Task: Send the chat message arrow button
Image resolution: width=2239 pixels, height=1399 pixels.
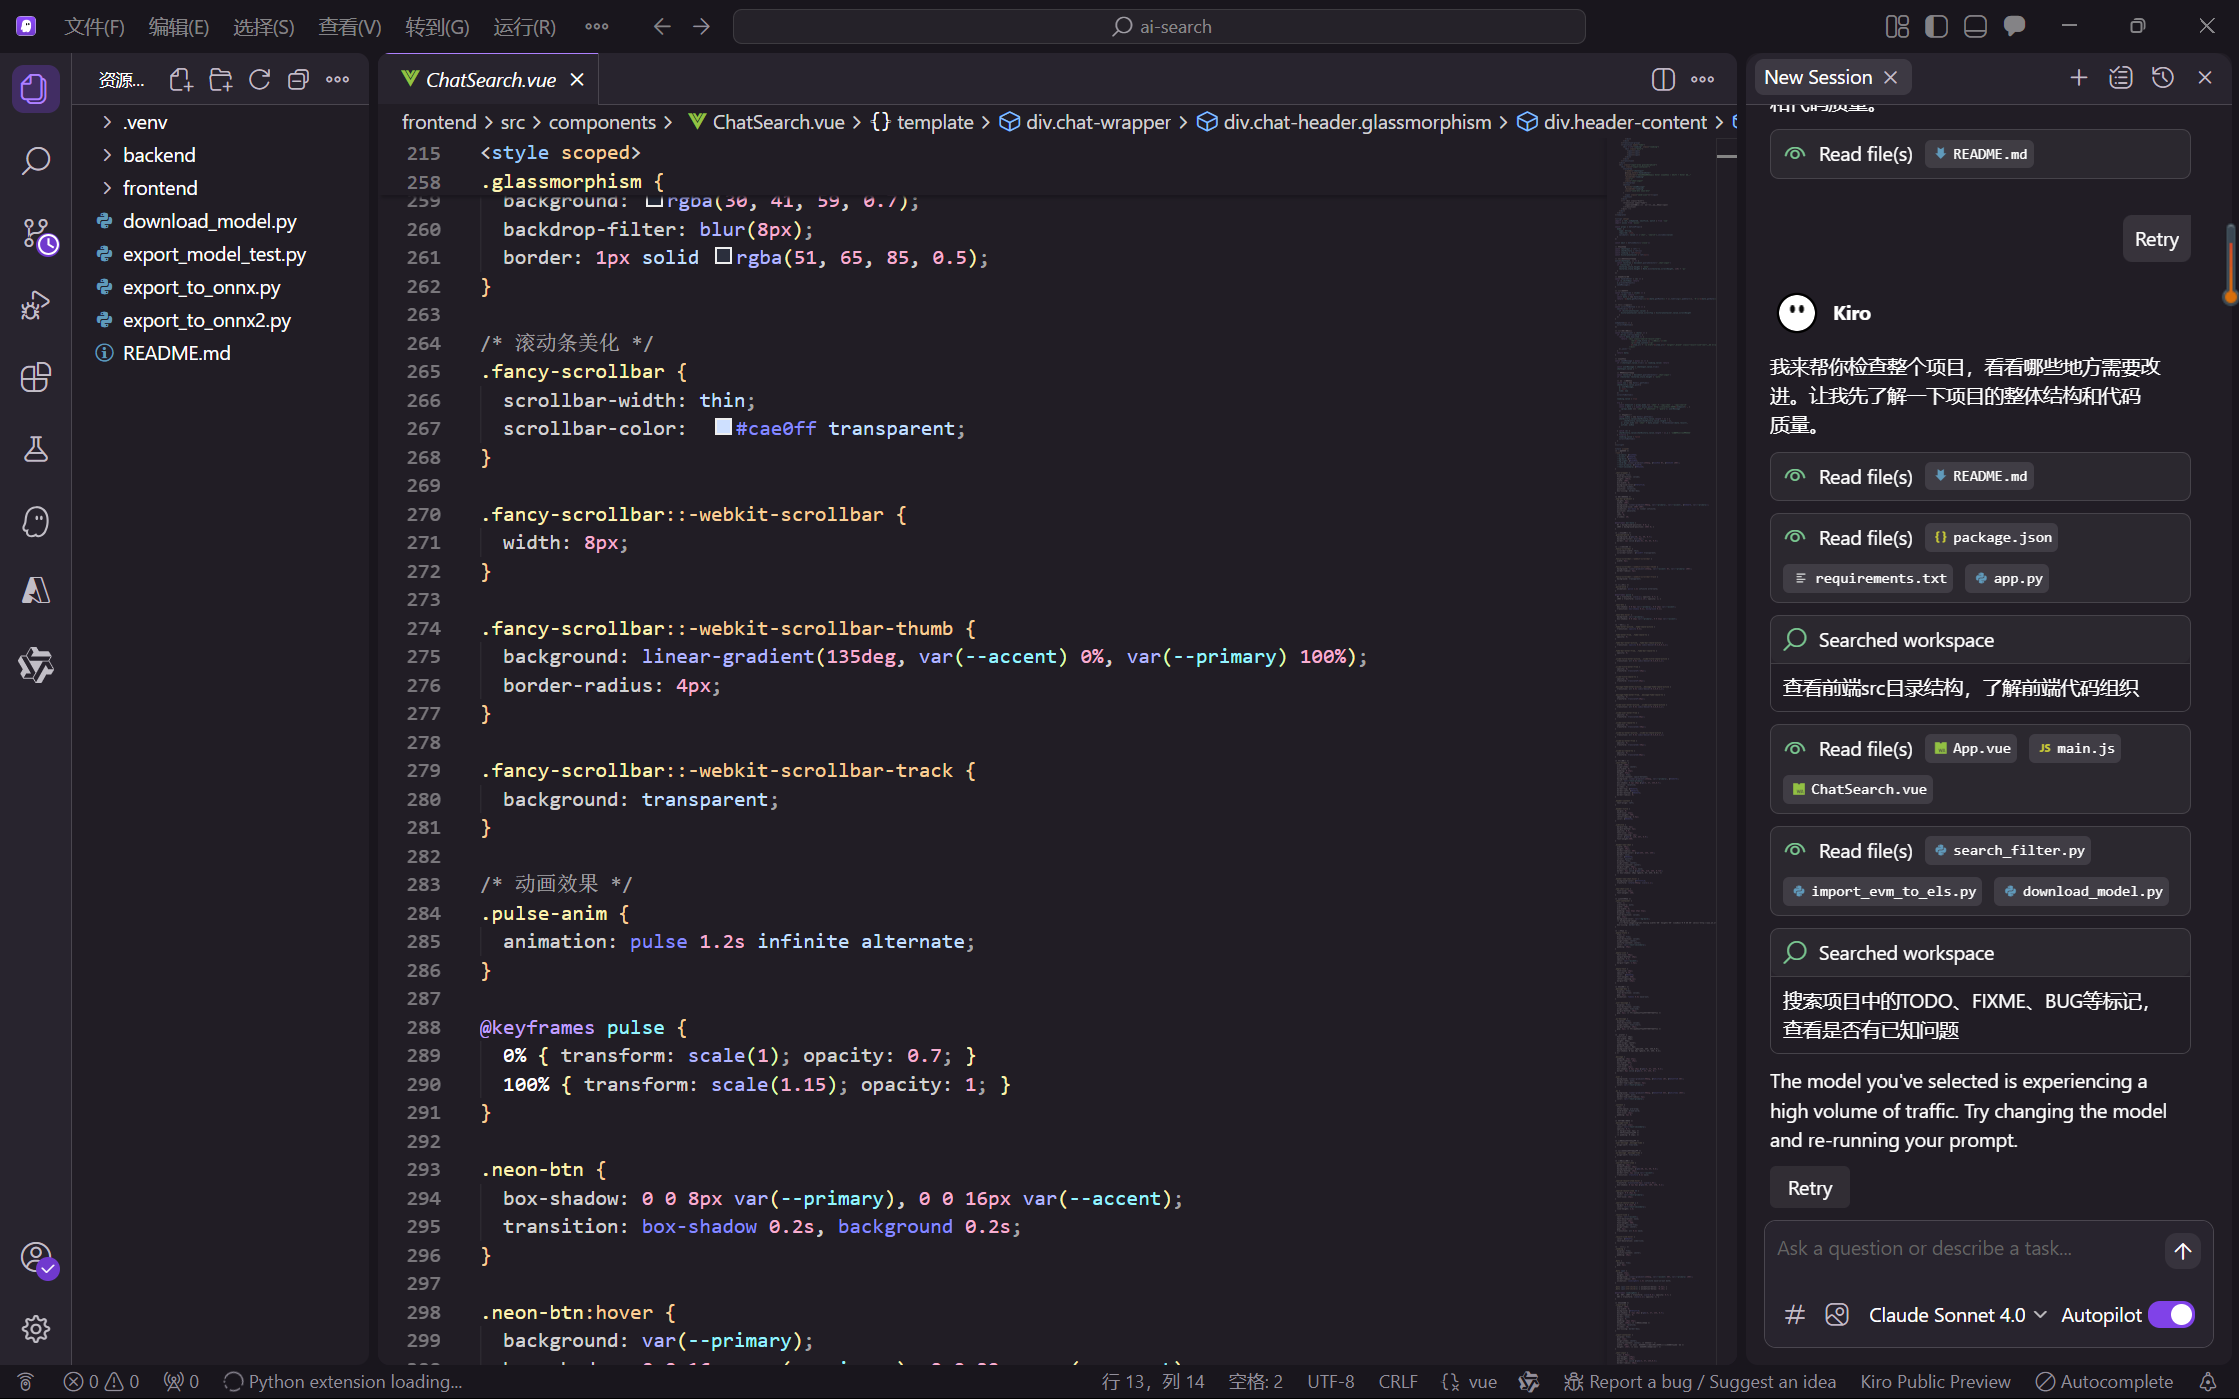Action: [x=2182, y=1250]
